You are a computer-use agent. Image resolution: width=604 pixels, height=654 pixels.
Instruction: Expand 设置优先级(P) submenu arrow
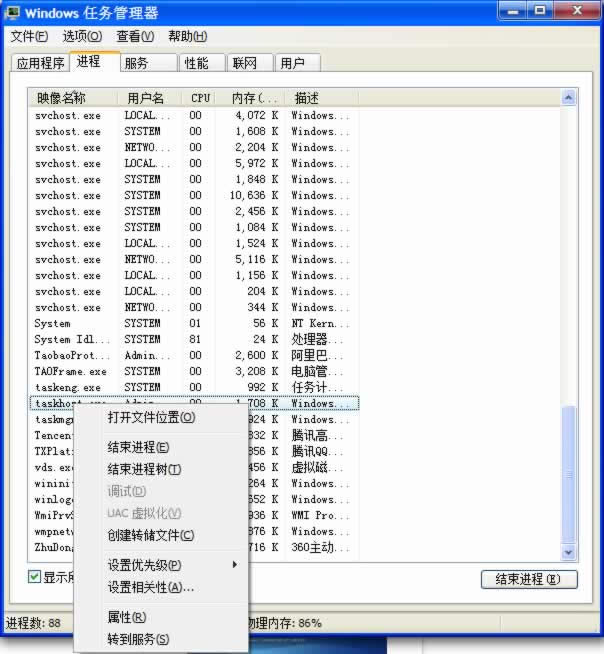pyautogui.click(x=235, y=565)
